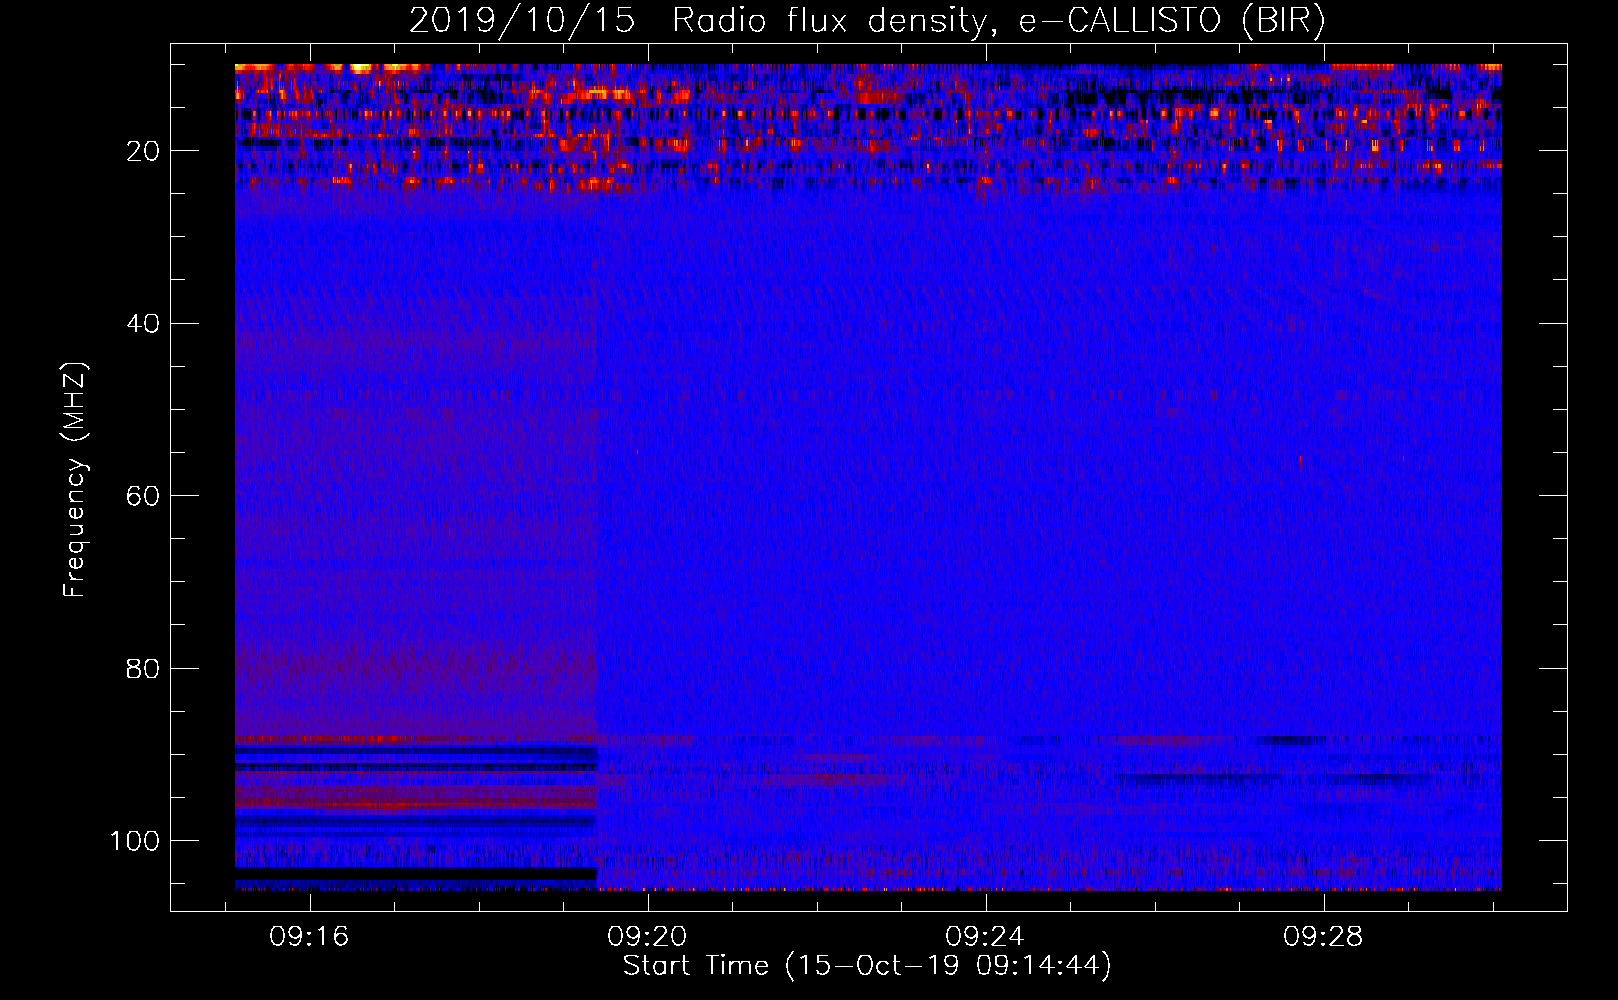Click the 'Frequency (MHZ)' y-axis label
Viewport: 1618px width, 1000px height.
click(76, 480)
